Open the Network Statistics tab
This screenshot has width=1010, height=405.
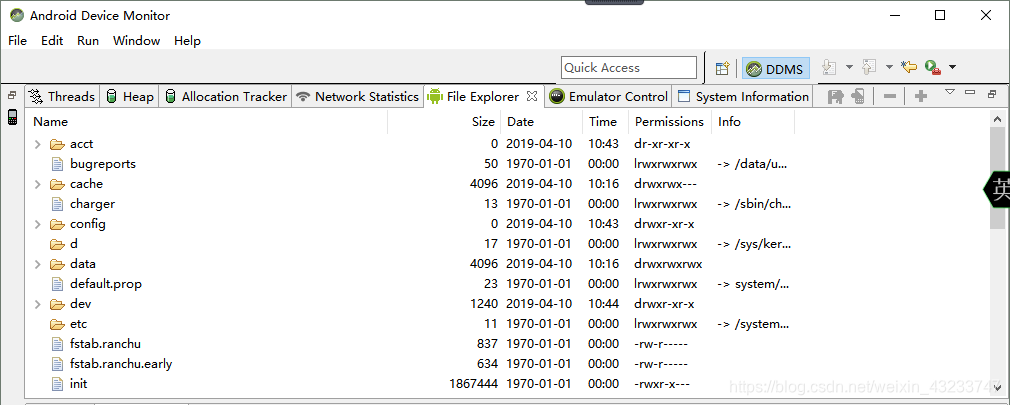pos(357,97)
